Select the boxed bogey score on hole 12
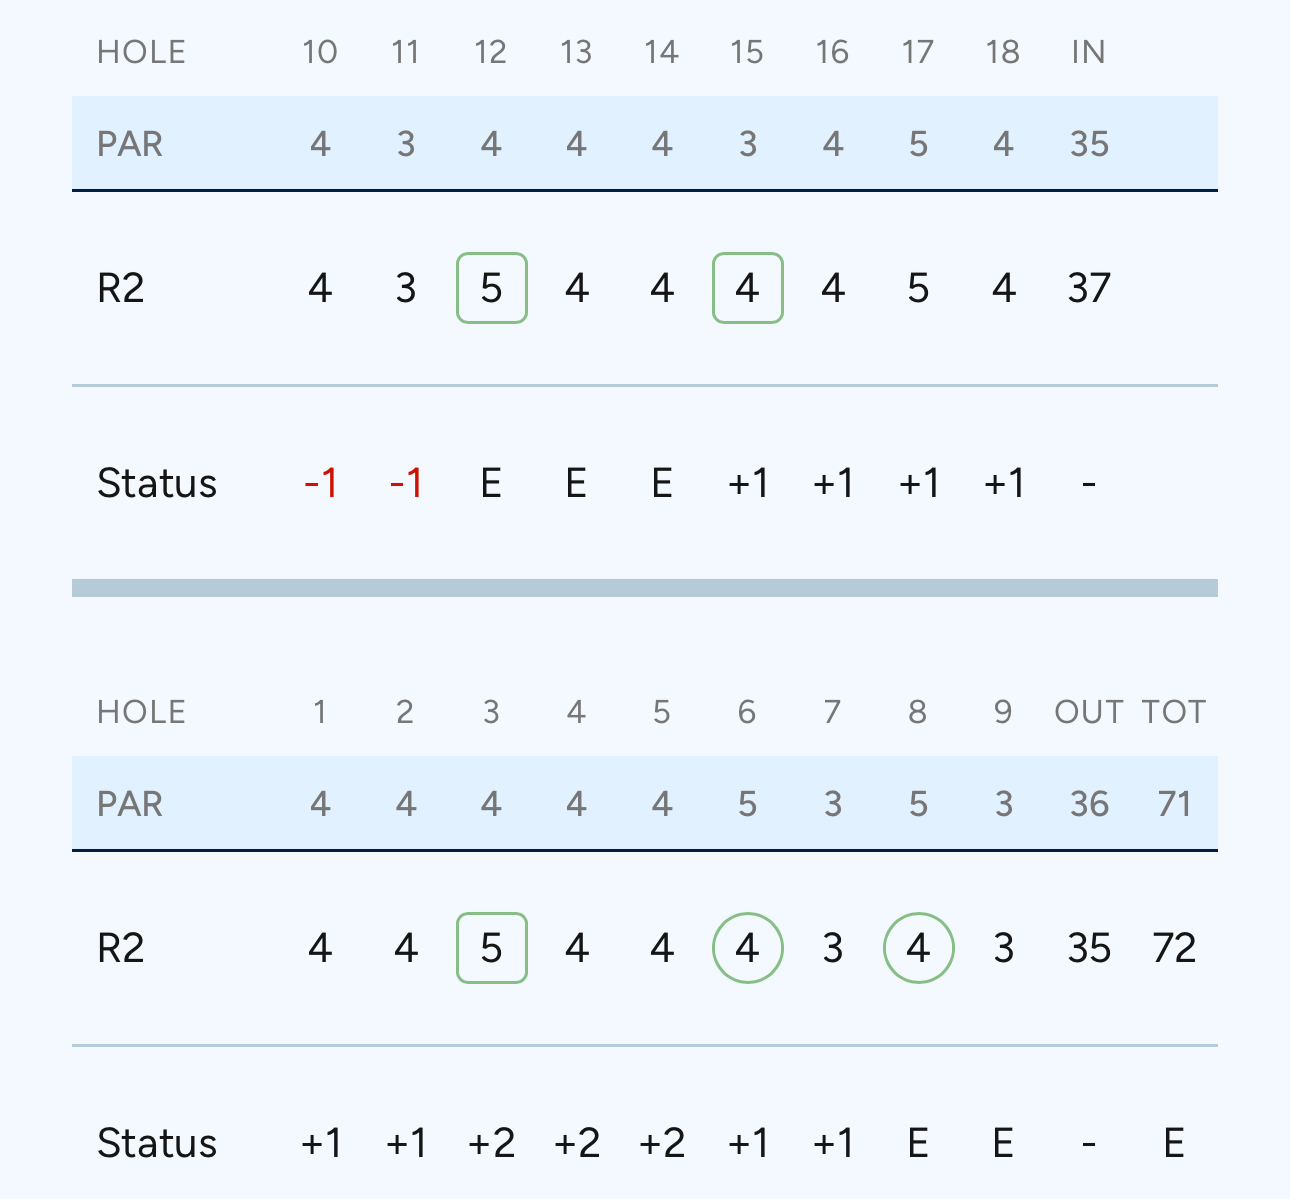Screen dimensions: 1290x1199 coord(491,288)
